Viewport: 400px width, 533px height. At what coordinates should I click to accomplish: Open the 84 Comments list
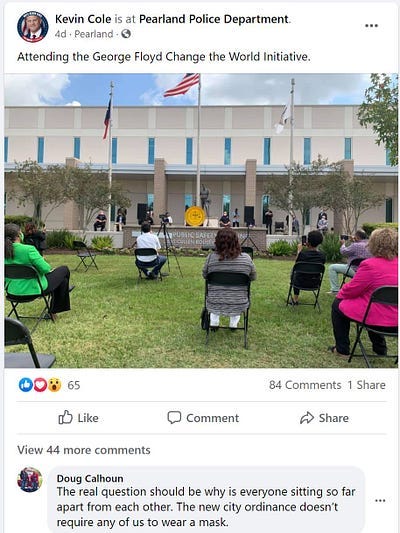[305, 385]
